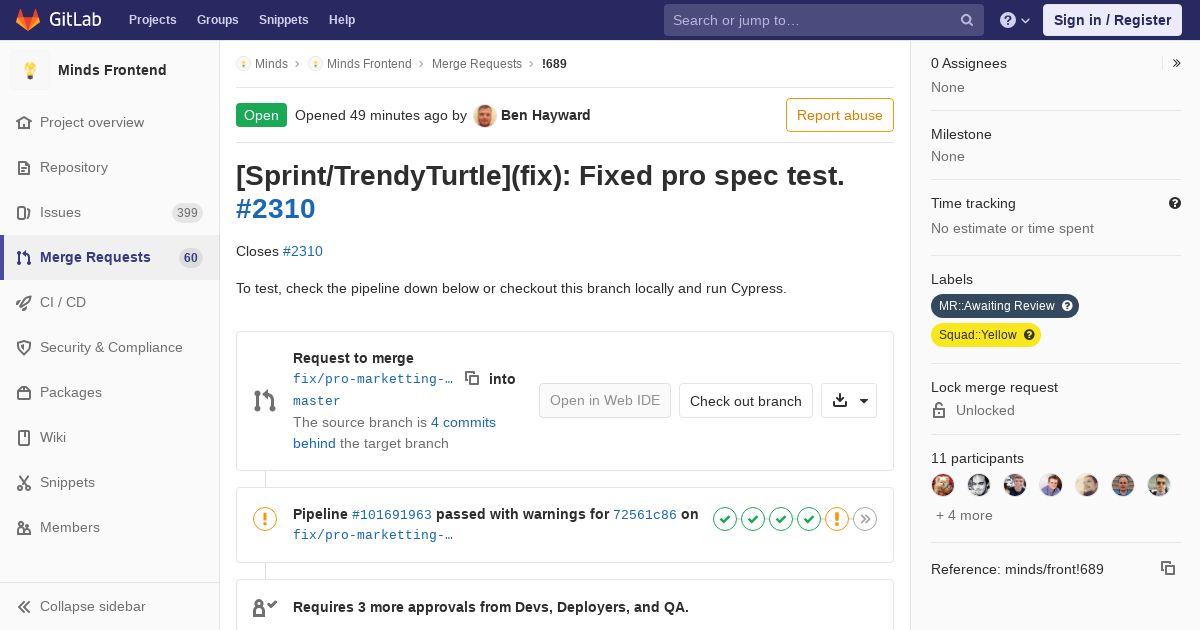The image size is (1200, 630).
Task: Open the 4 commits behind link
Action: pyautogui.click(x=394, y=432)
